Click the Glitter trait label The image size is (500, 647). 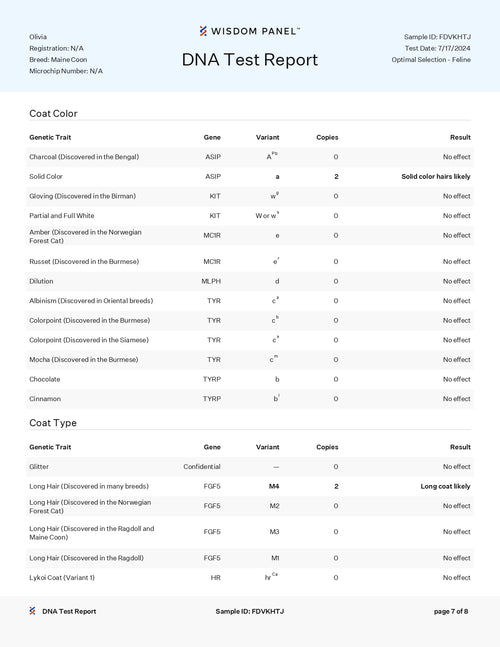tap(39, 467)
